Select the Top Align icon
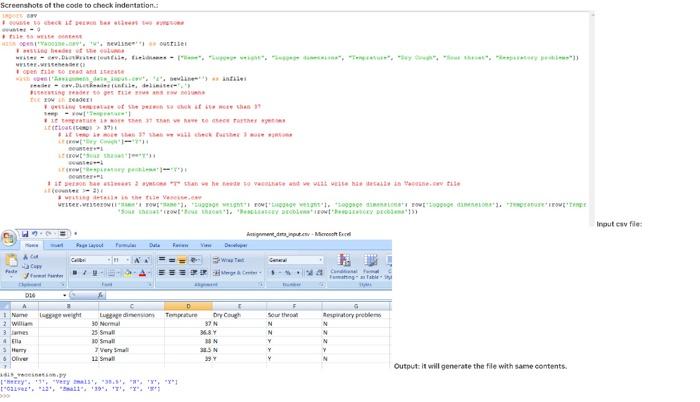Viewport: 700px width, 402px height. coord(162,260)
